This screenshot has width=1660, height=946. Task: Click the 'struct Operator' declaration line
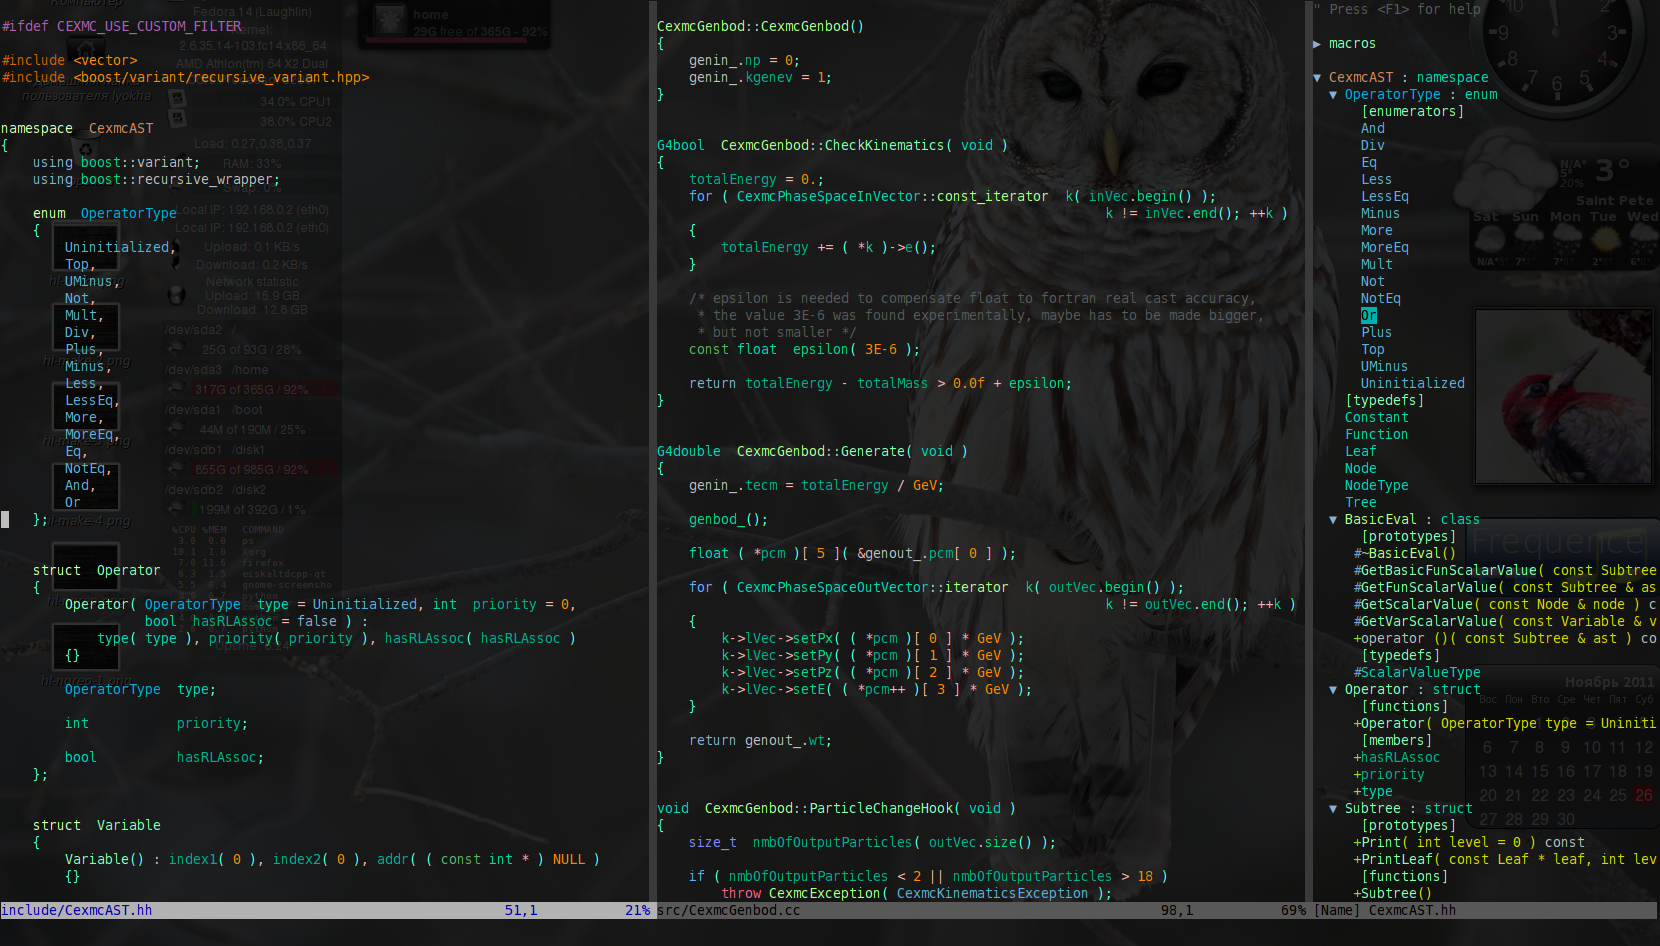[97, 570]
